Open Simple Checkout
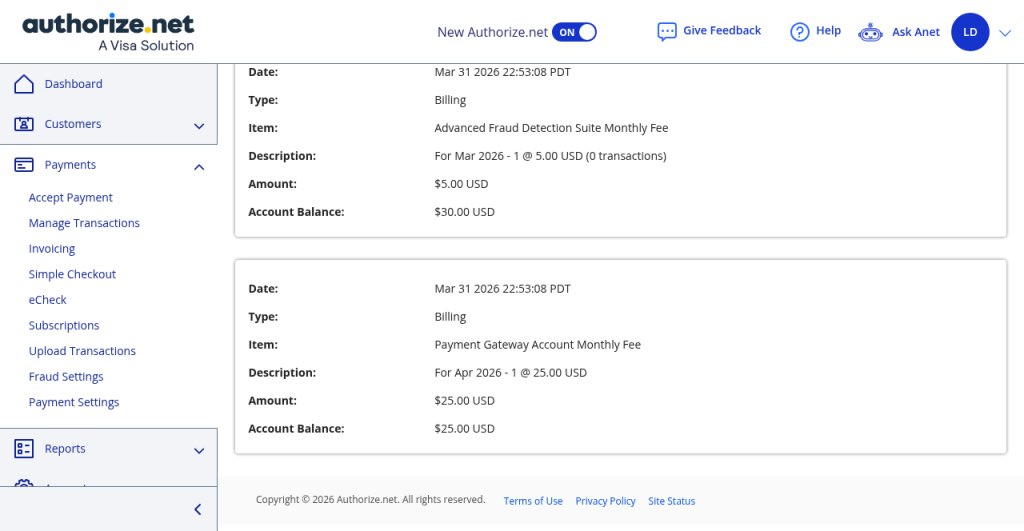Viewport: 1024px width, 531px height. coord(72,274)
